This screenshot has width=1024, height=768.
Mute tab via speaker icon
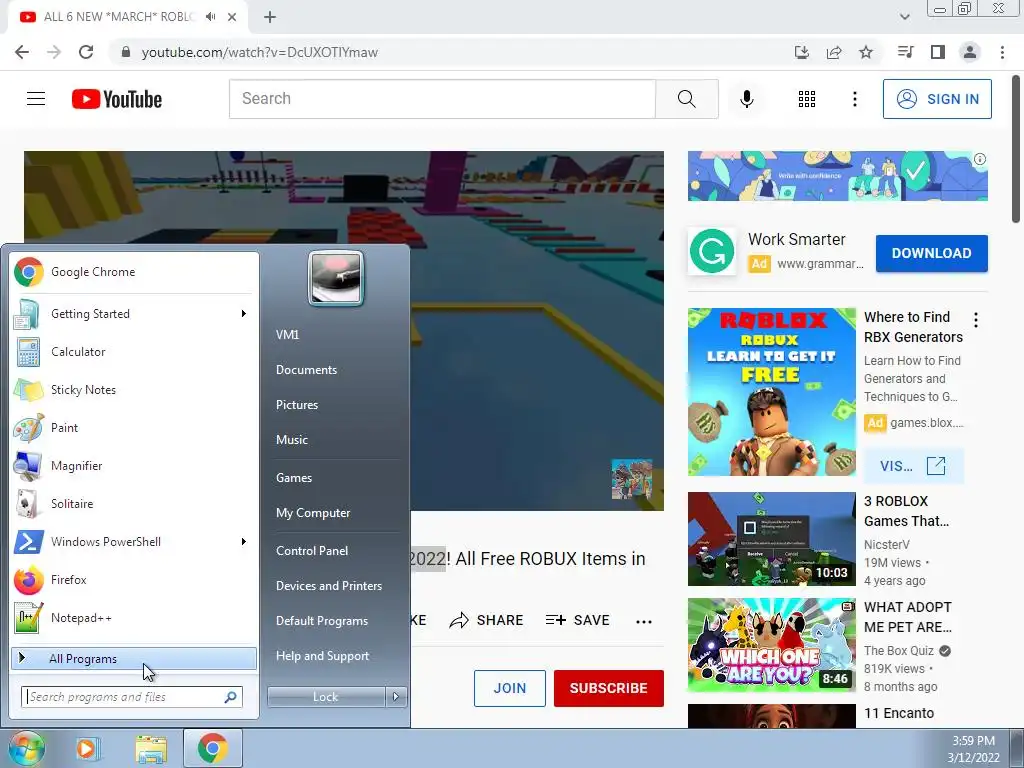210,16
